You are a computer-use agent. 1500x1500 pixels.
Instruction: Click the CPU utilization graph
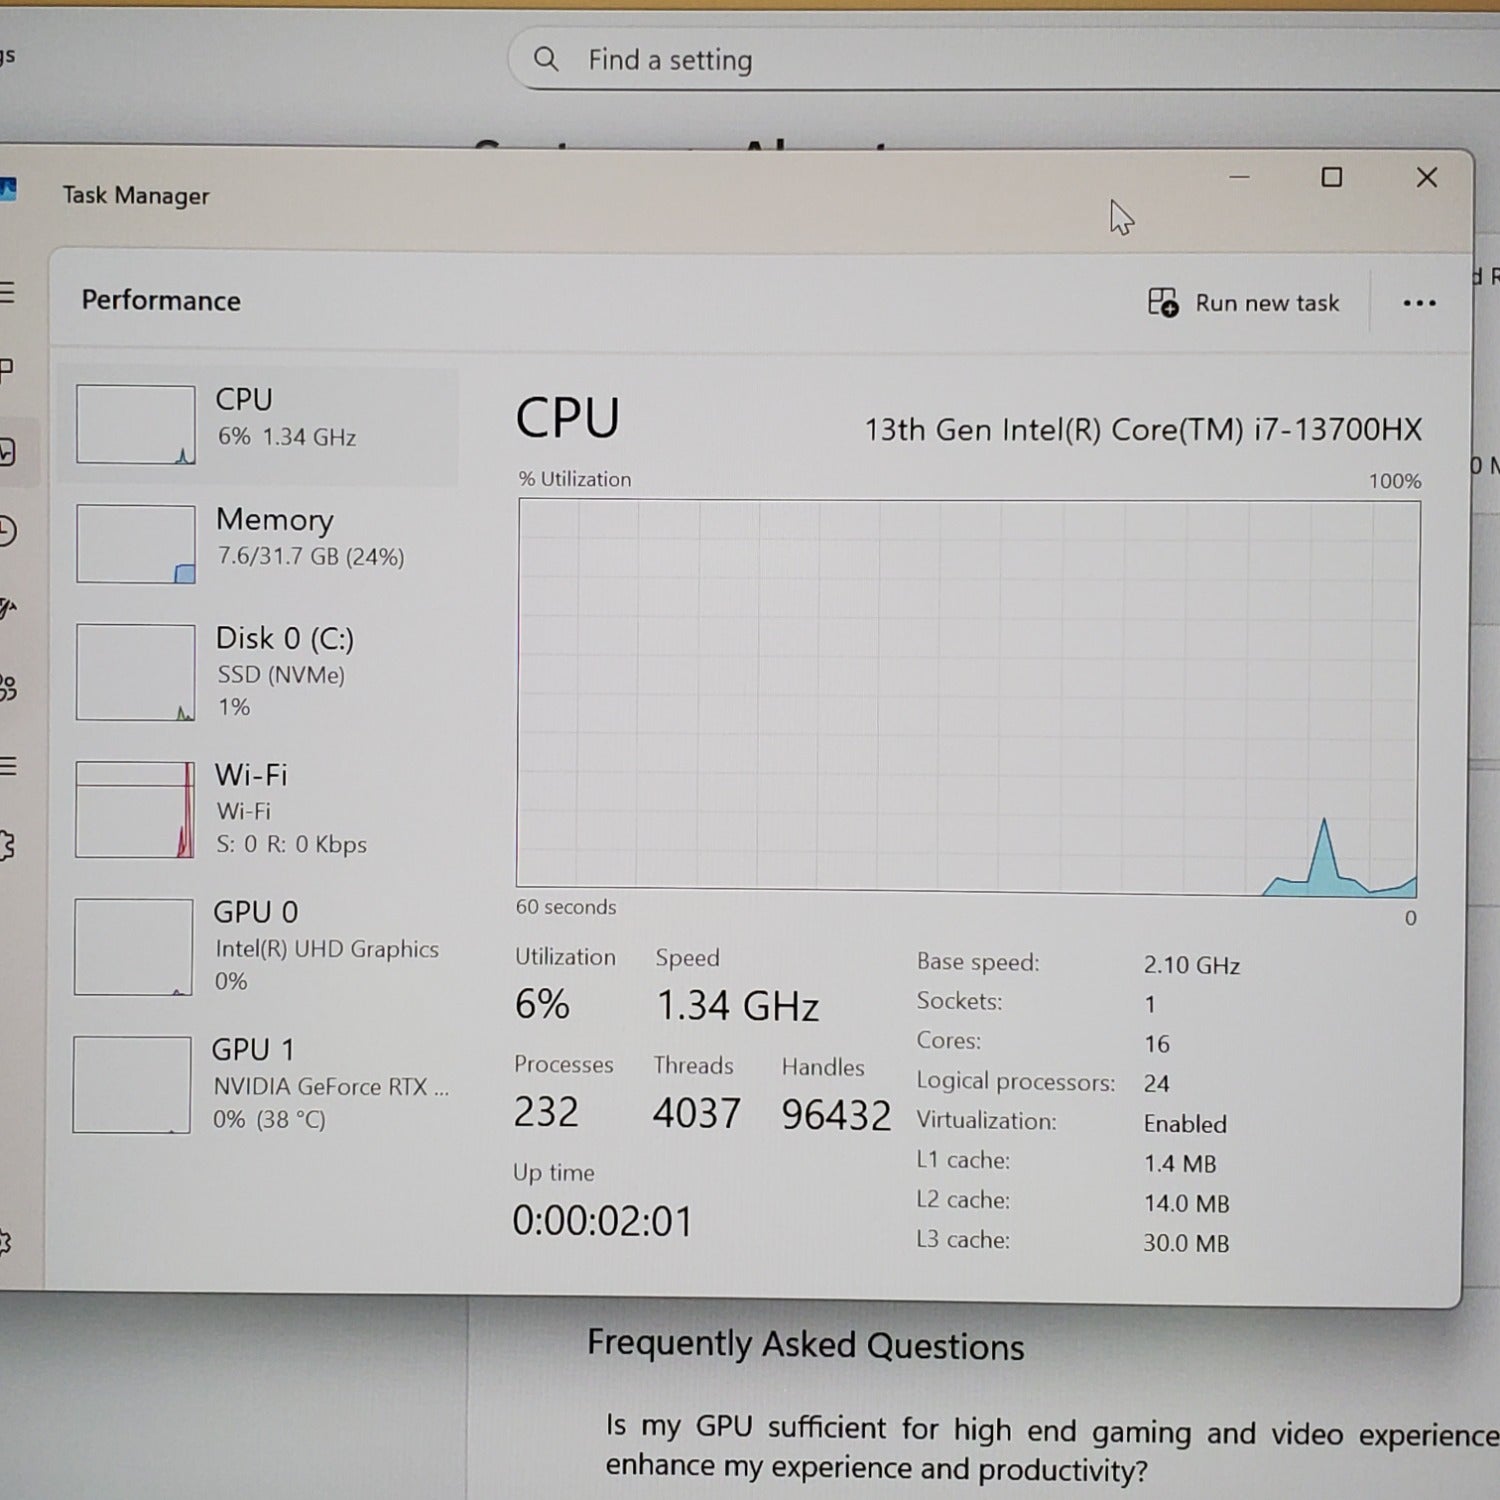point(967,695)
